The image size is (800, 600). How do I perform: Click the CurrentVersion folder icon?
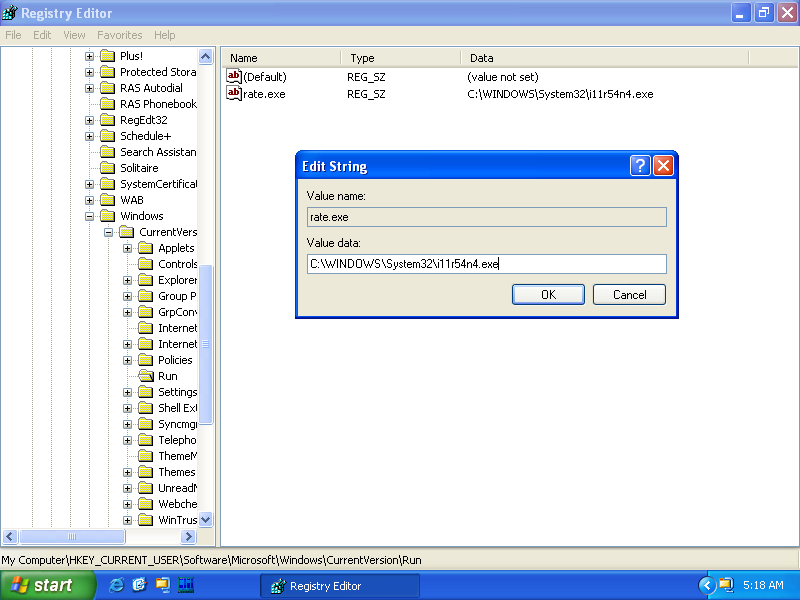pyautogui.click(x=127, y=232)
